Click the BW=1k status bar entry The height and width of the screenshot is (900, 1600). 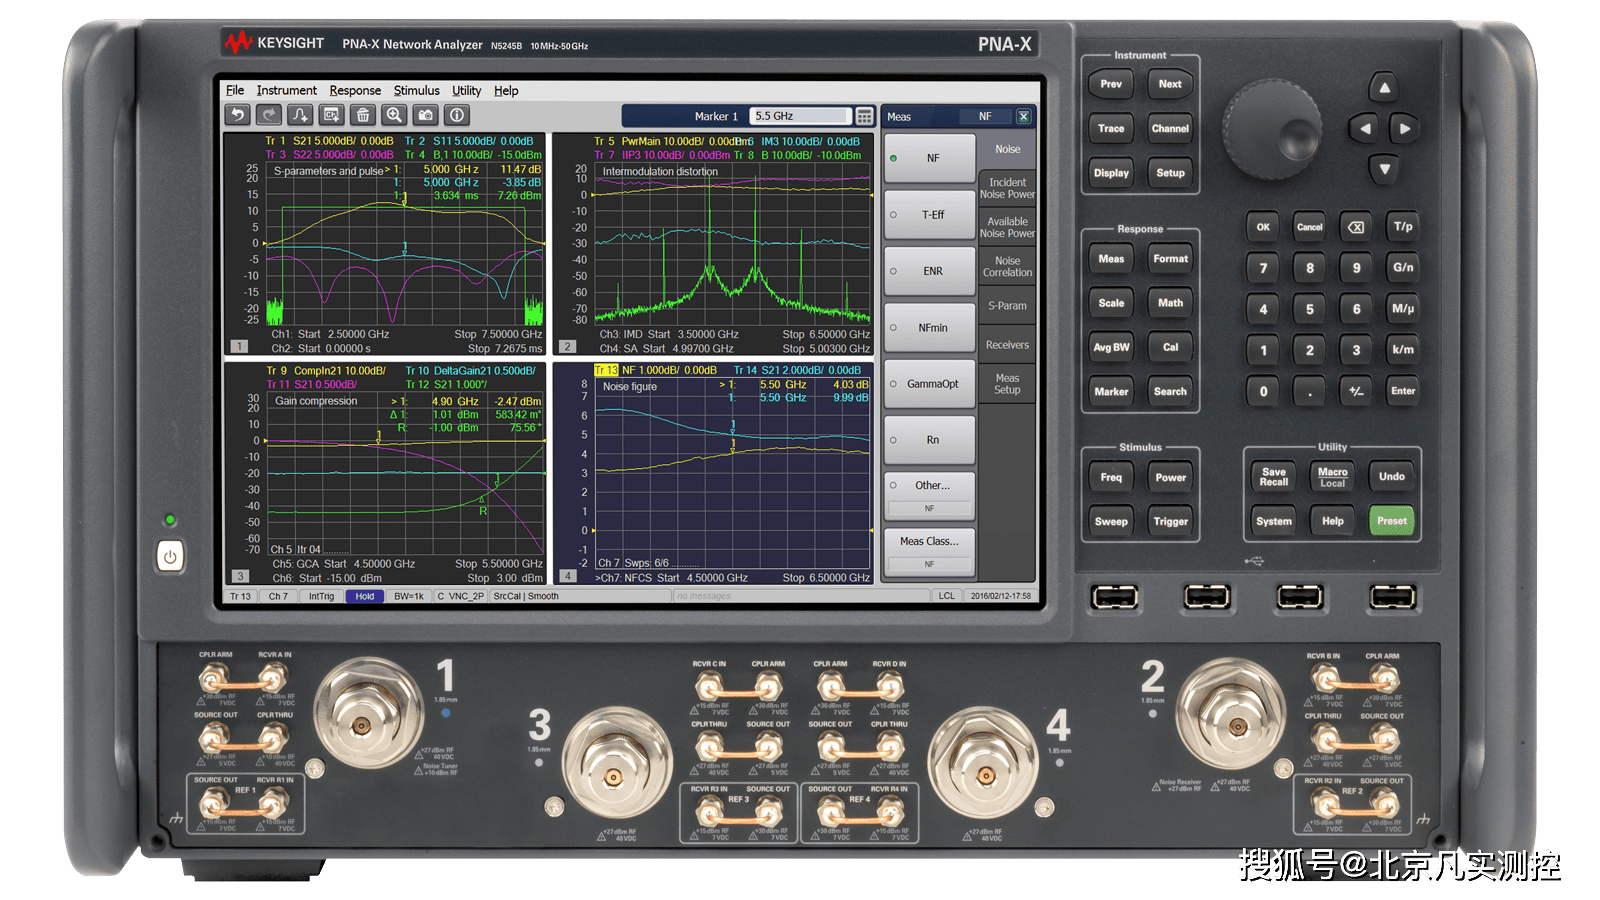point(409,596)
